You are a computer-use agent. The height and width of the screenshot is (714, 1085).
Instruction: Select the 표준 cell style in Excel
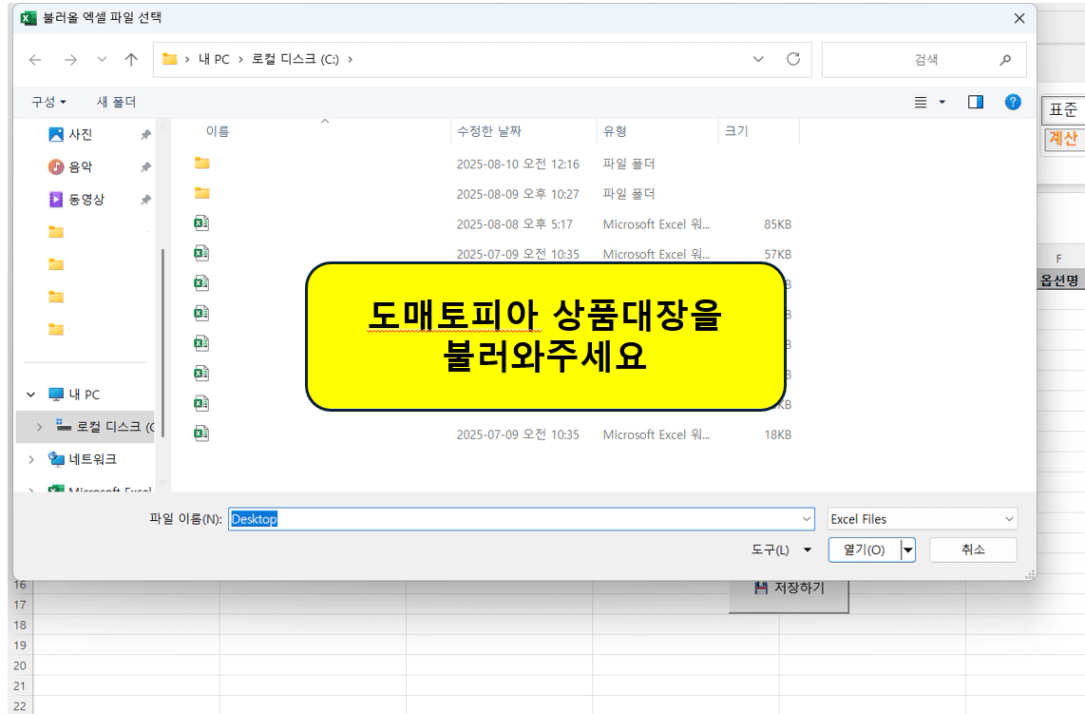1063,110
